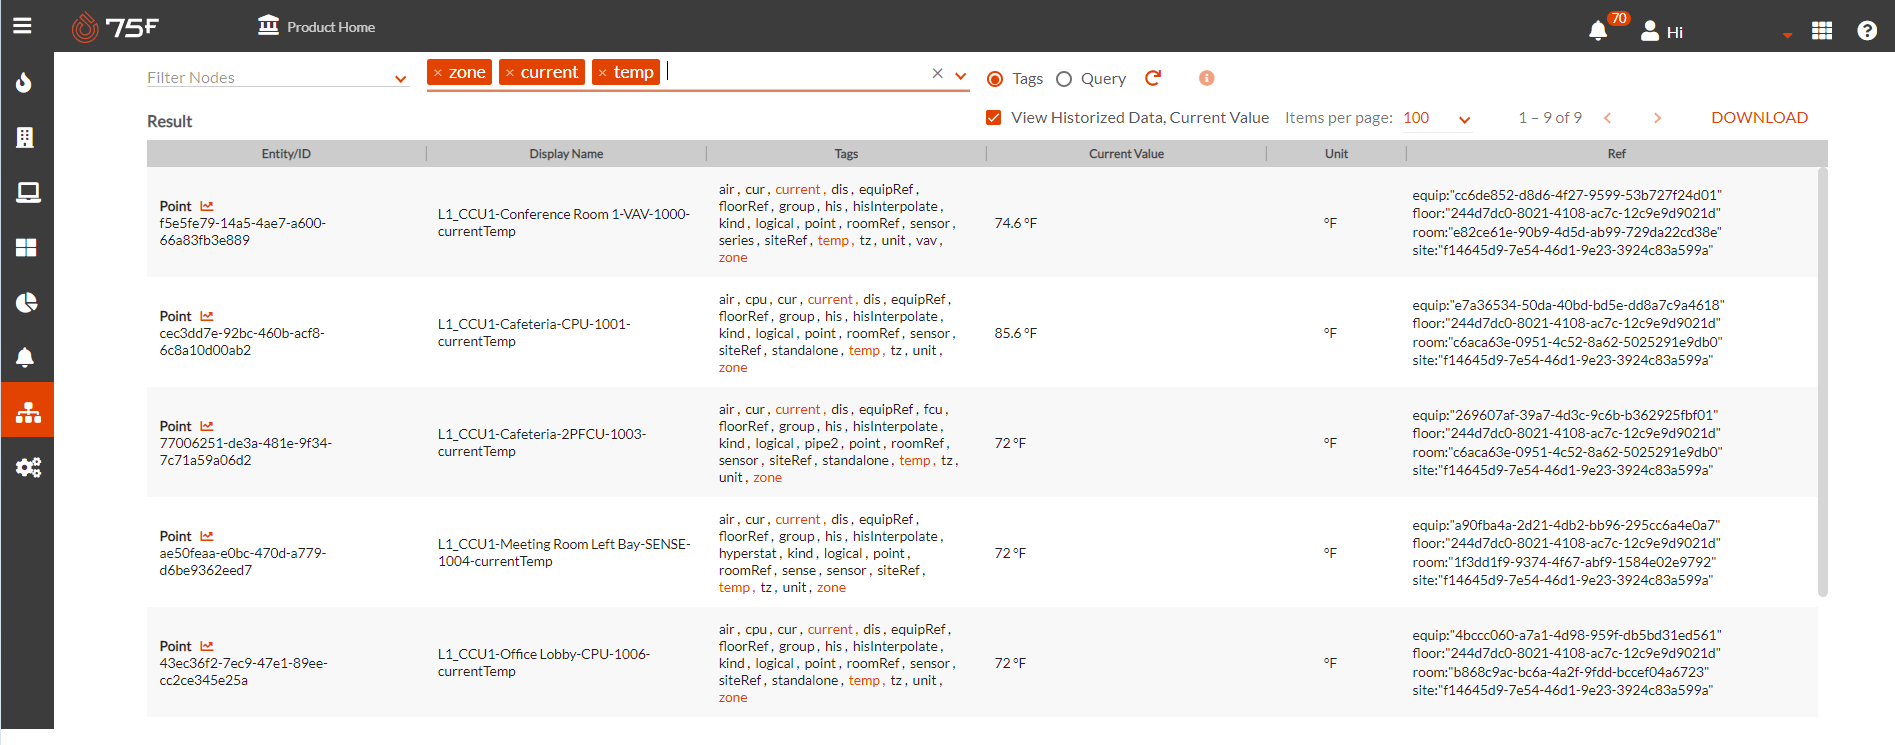Click entity ID 43ec36f2-7ec9-47e1-89ee

pos(244,672)
